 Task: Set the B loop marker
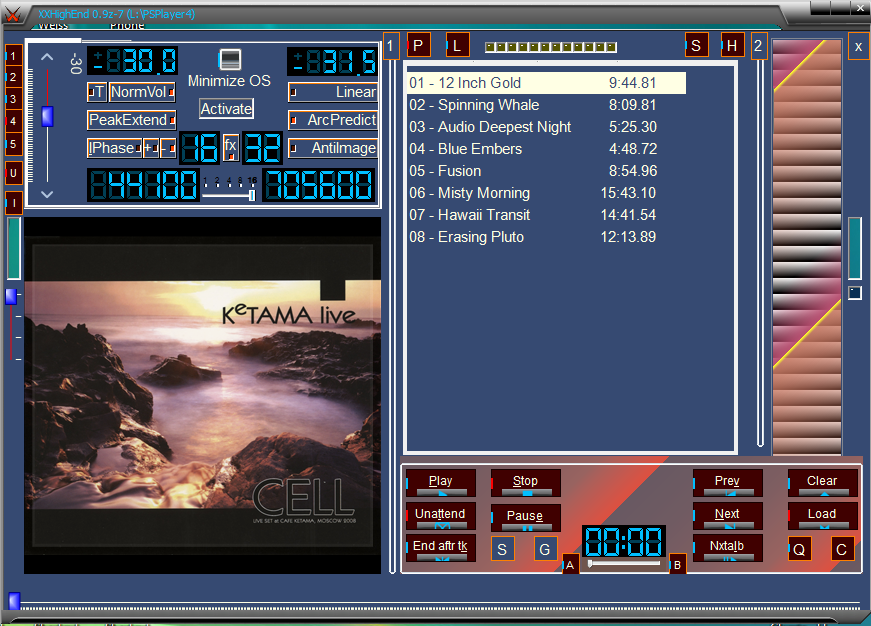(x=677, y=565)
